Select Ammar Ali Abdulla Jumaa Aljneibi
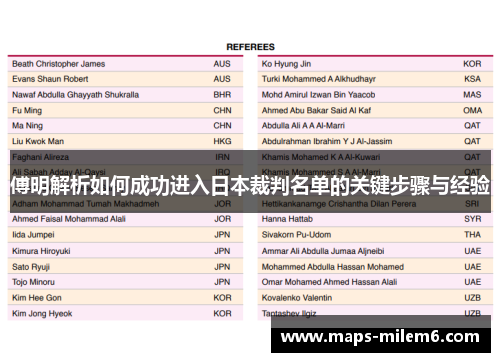Screen dimensions: 500x362 click(x=323, y=251)
